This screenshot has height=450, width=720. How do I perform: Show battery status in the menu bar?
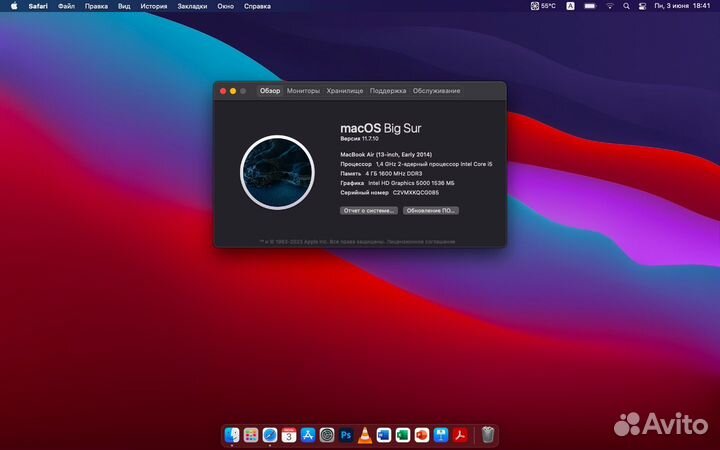(590, 6)
